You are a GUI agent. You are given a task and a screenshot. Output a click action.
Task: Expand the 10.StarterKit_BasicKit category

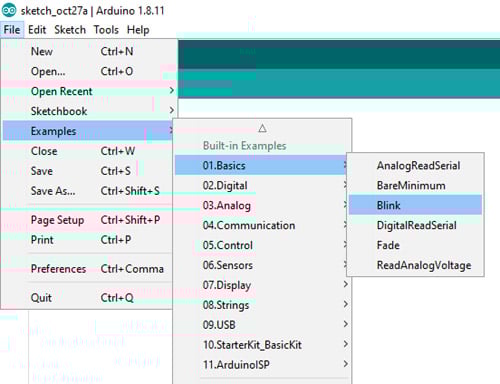click(262, 345)
